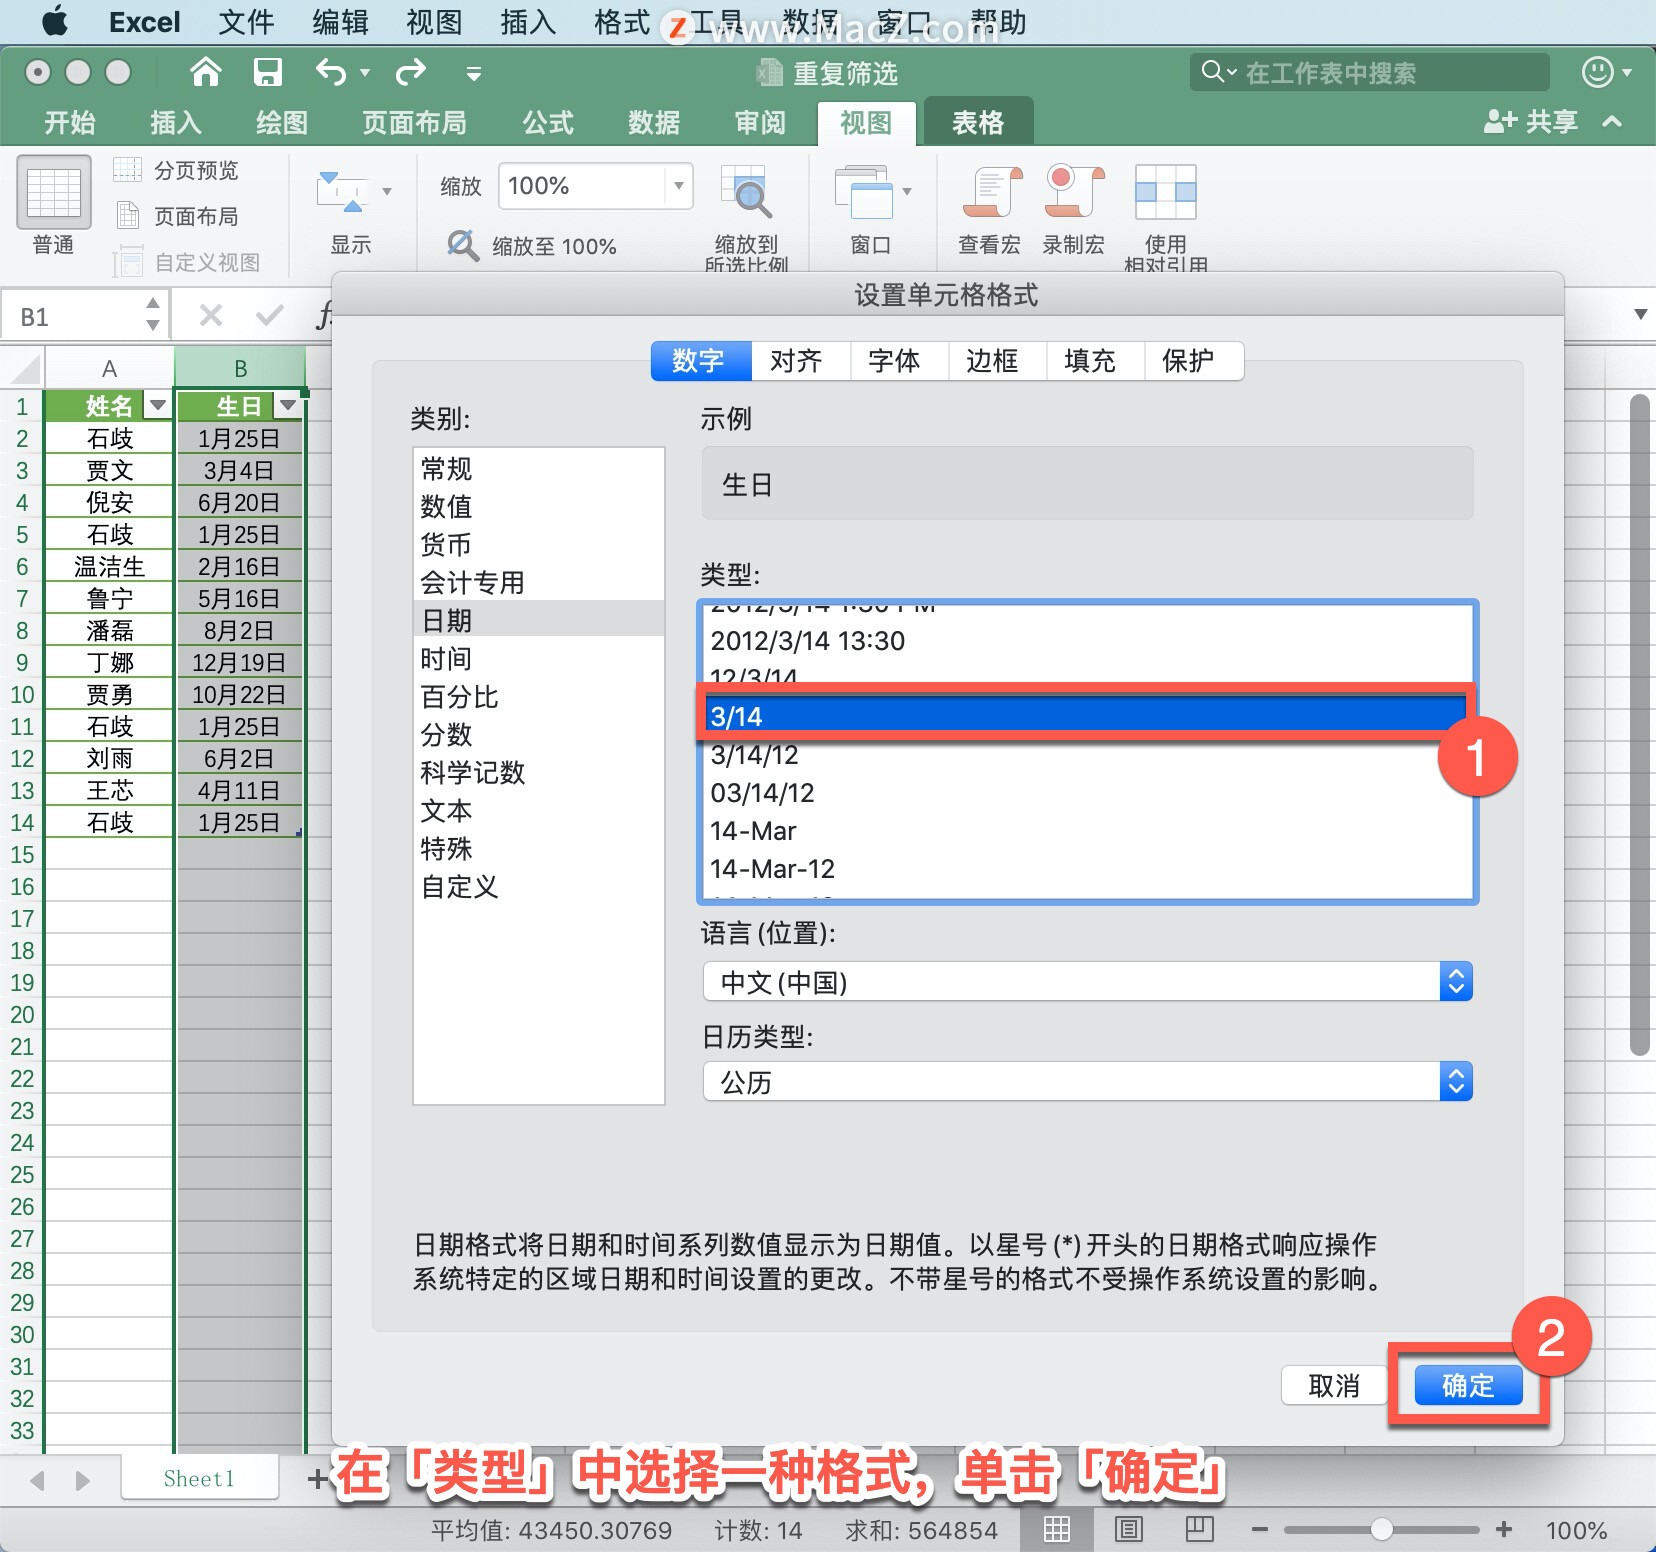This screenshot has height=1552, width=1656.
Task: Switch to the 对齐 dialog tab
Action: point(801,361)
